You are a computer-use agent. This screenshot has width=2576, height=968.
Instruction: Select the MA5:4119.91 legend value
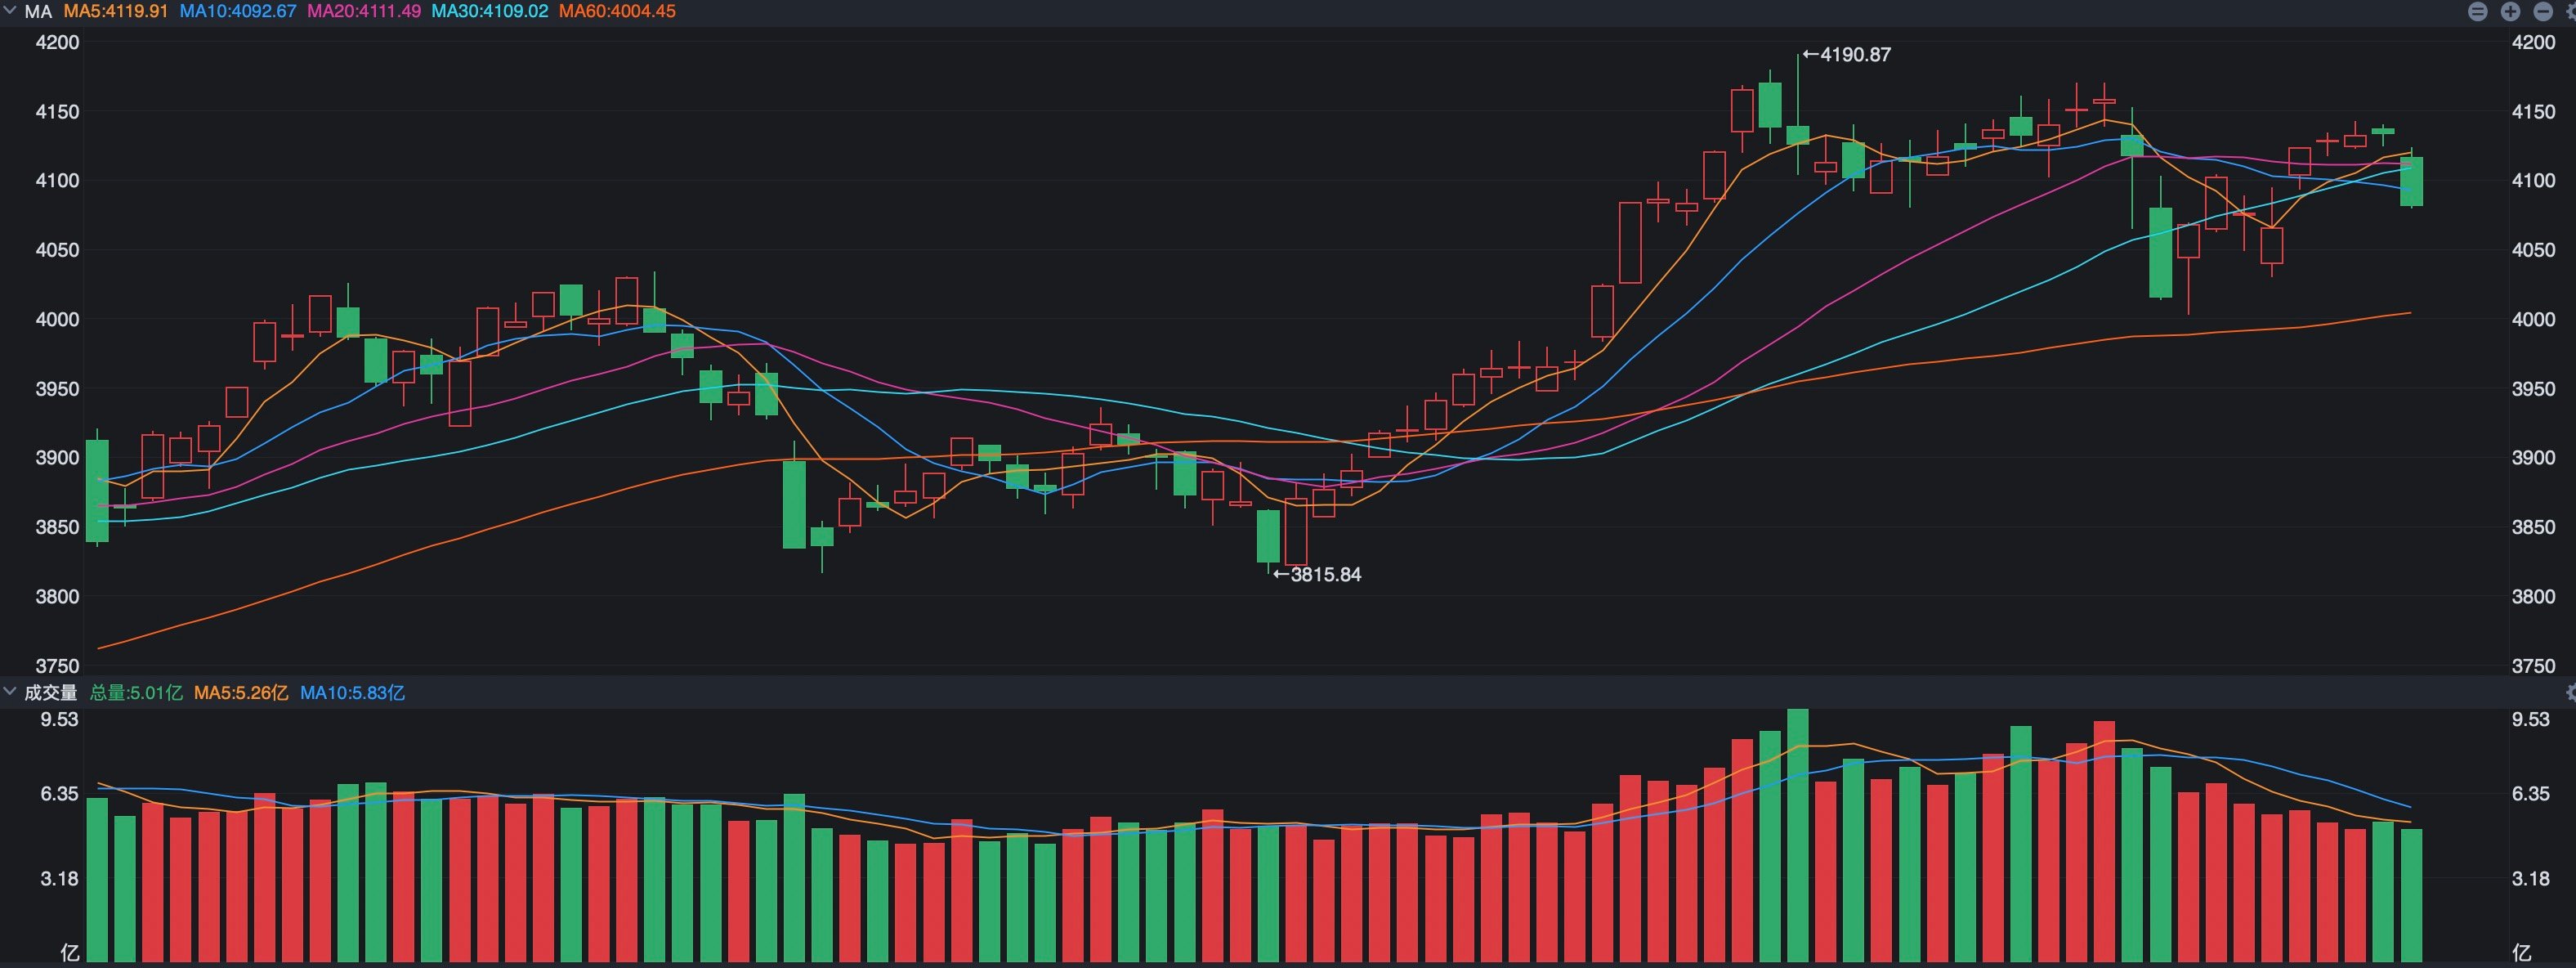116,12
